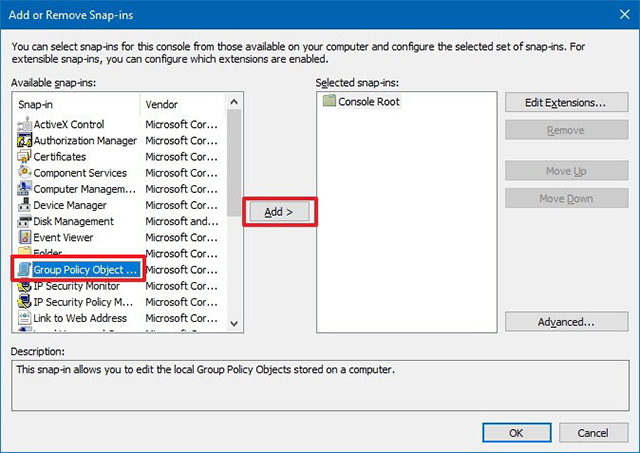Click the Snap-in column header
Image resolution: width=640 pixels, height=453 pixels.
click(x=77, y=104)
